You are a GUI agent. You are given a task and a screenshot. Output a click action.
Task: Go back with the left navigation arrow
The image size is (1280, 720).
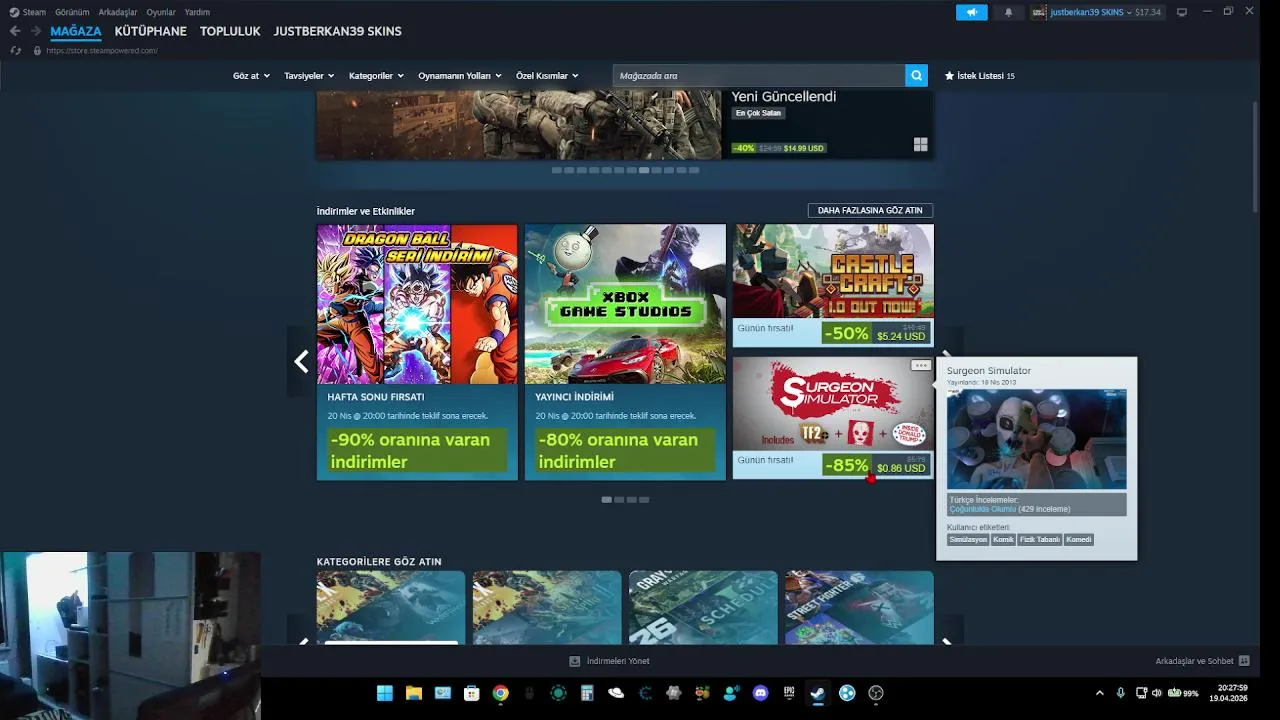tap(15, 31)
